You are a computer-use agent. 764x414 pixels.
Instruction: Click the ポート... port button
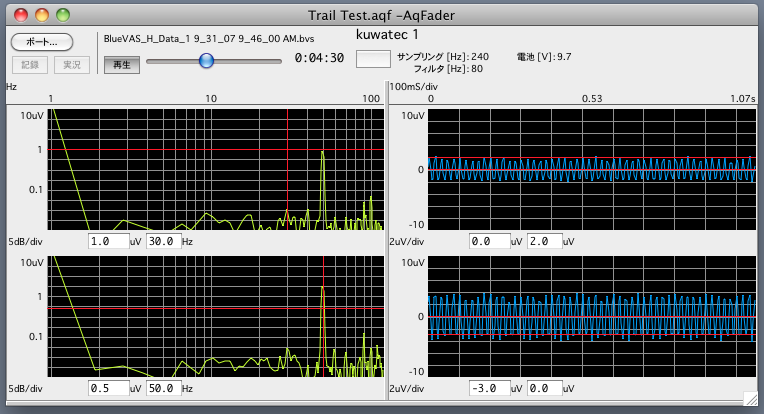coord(42,42)
